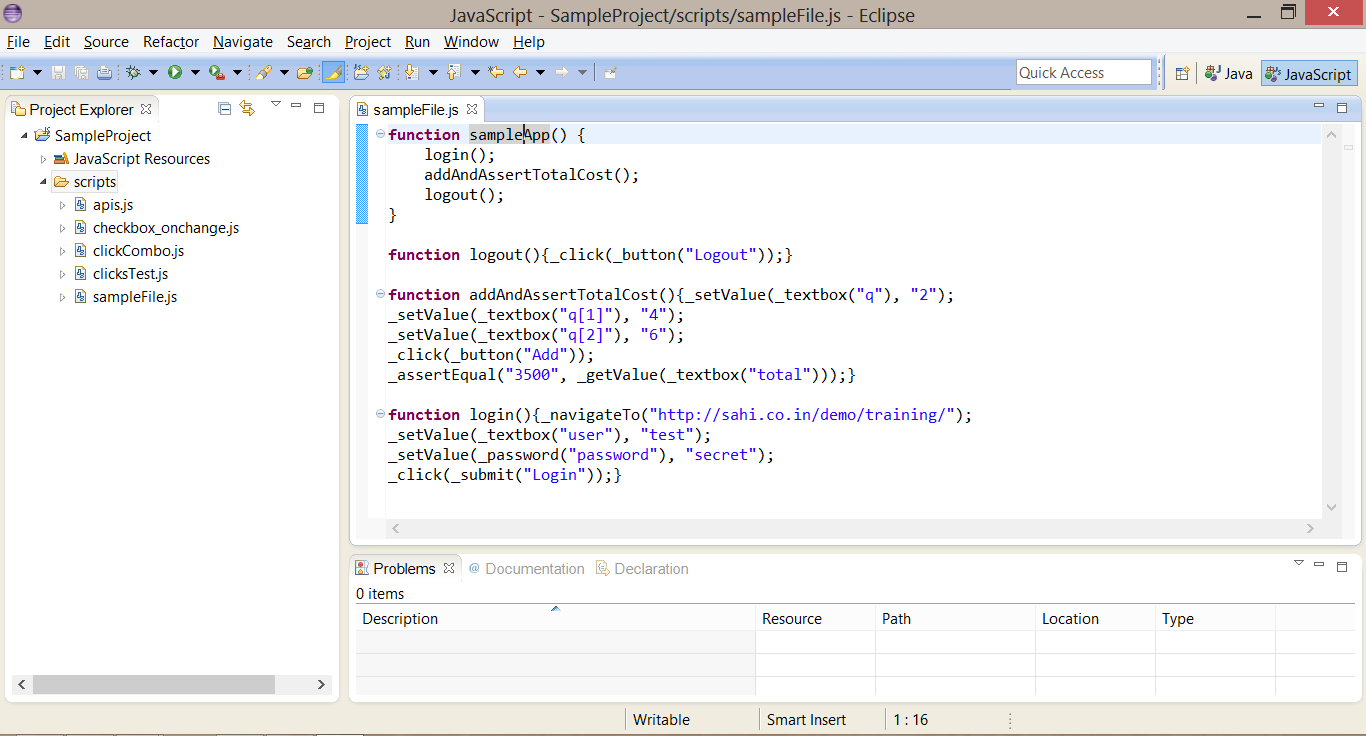Viewport: 1366px width, 736px height.
Task: Toggle Link with Editor in Project Explorer
Action: coord(247,109)
